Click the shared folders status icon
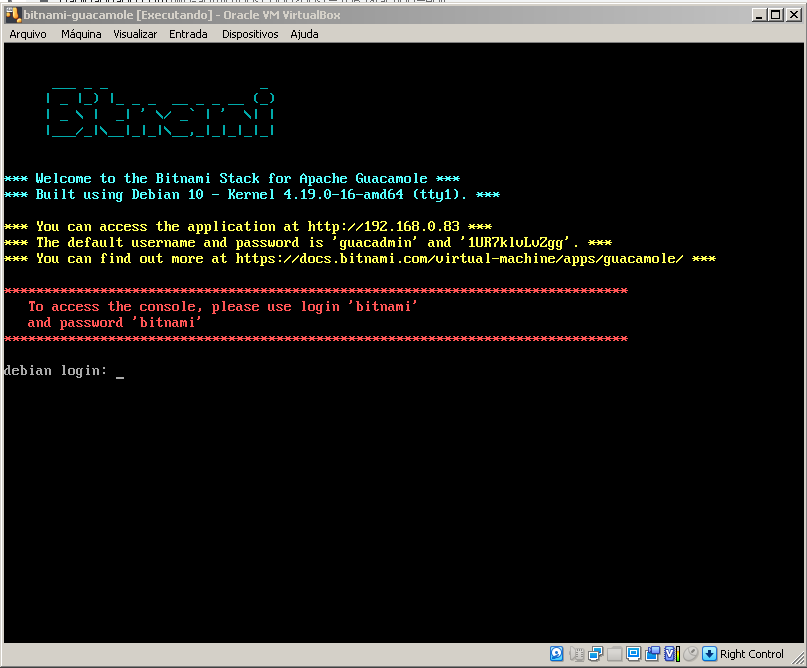Viewport: 807px width, 668px height. 615,654
